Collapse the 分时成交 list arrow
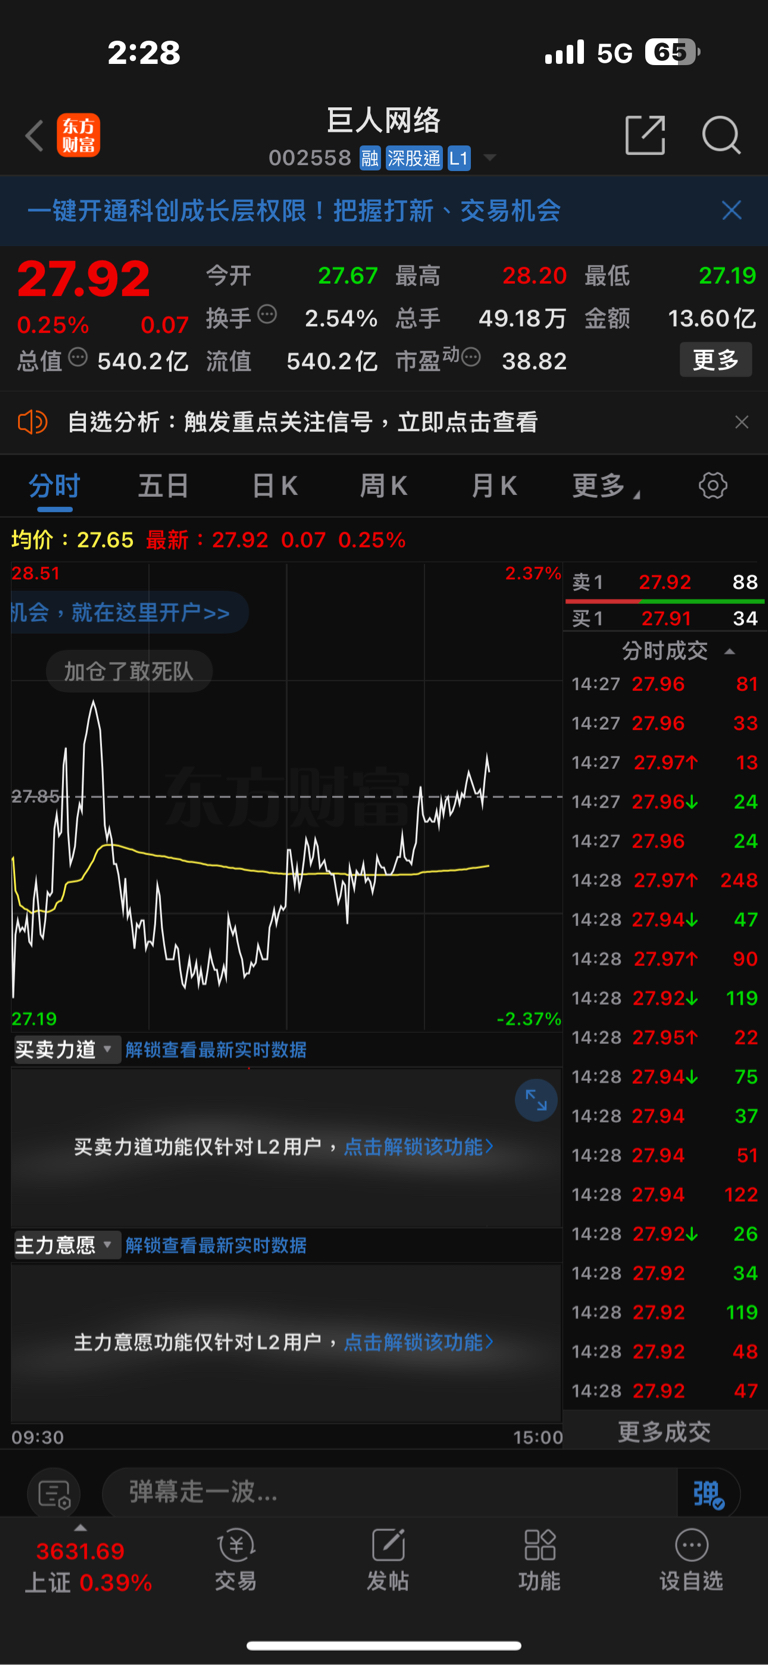Viewport: 768px width, 1665px height. click(x=730, y=651)
